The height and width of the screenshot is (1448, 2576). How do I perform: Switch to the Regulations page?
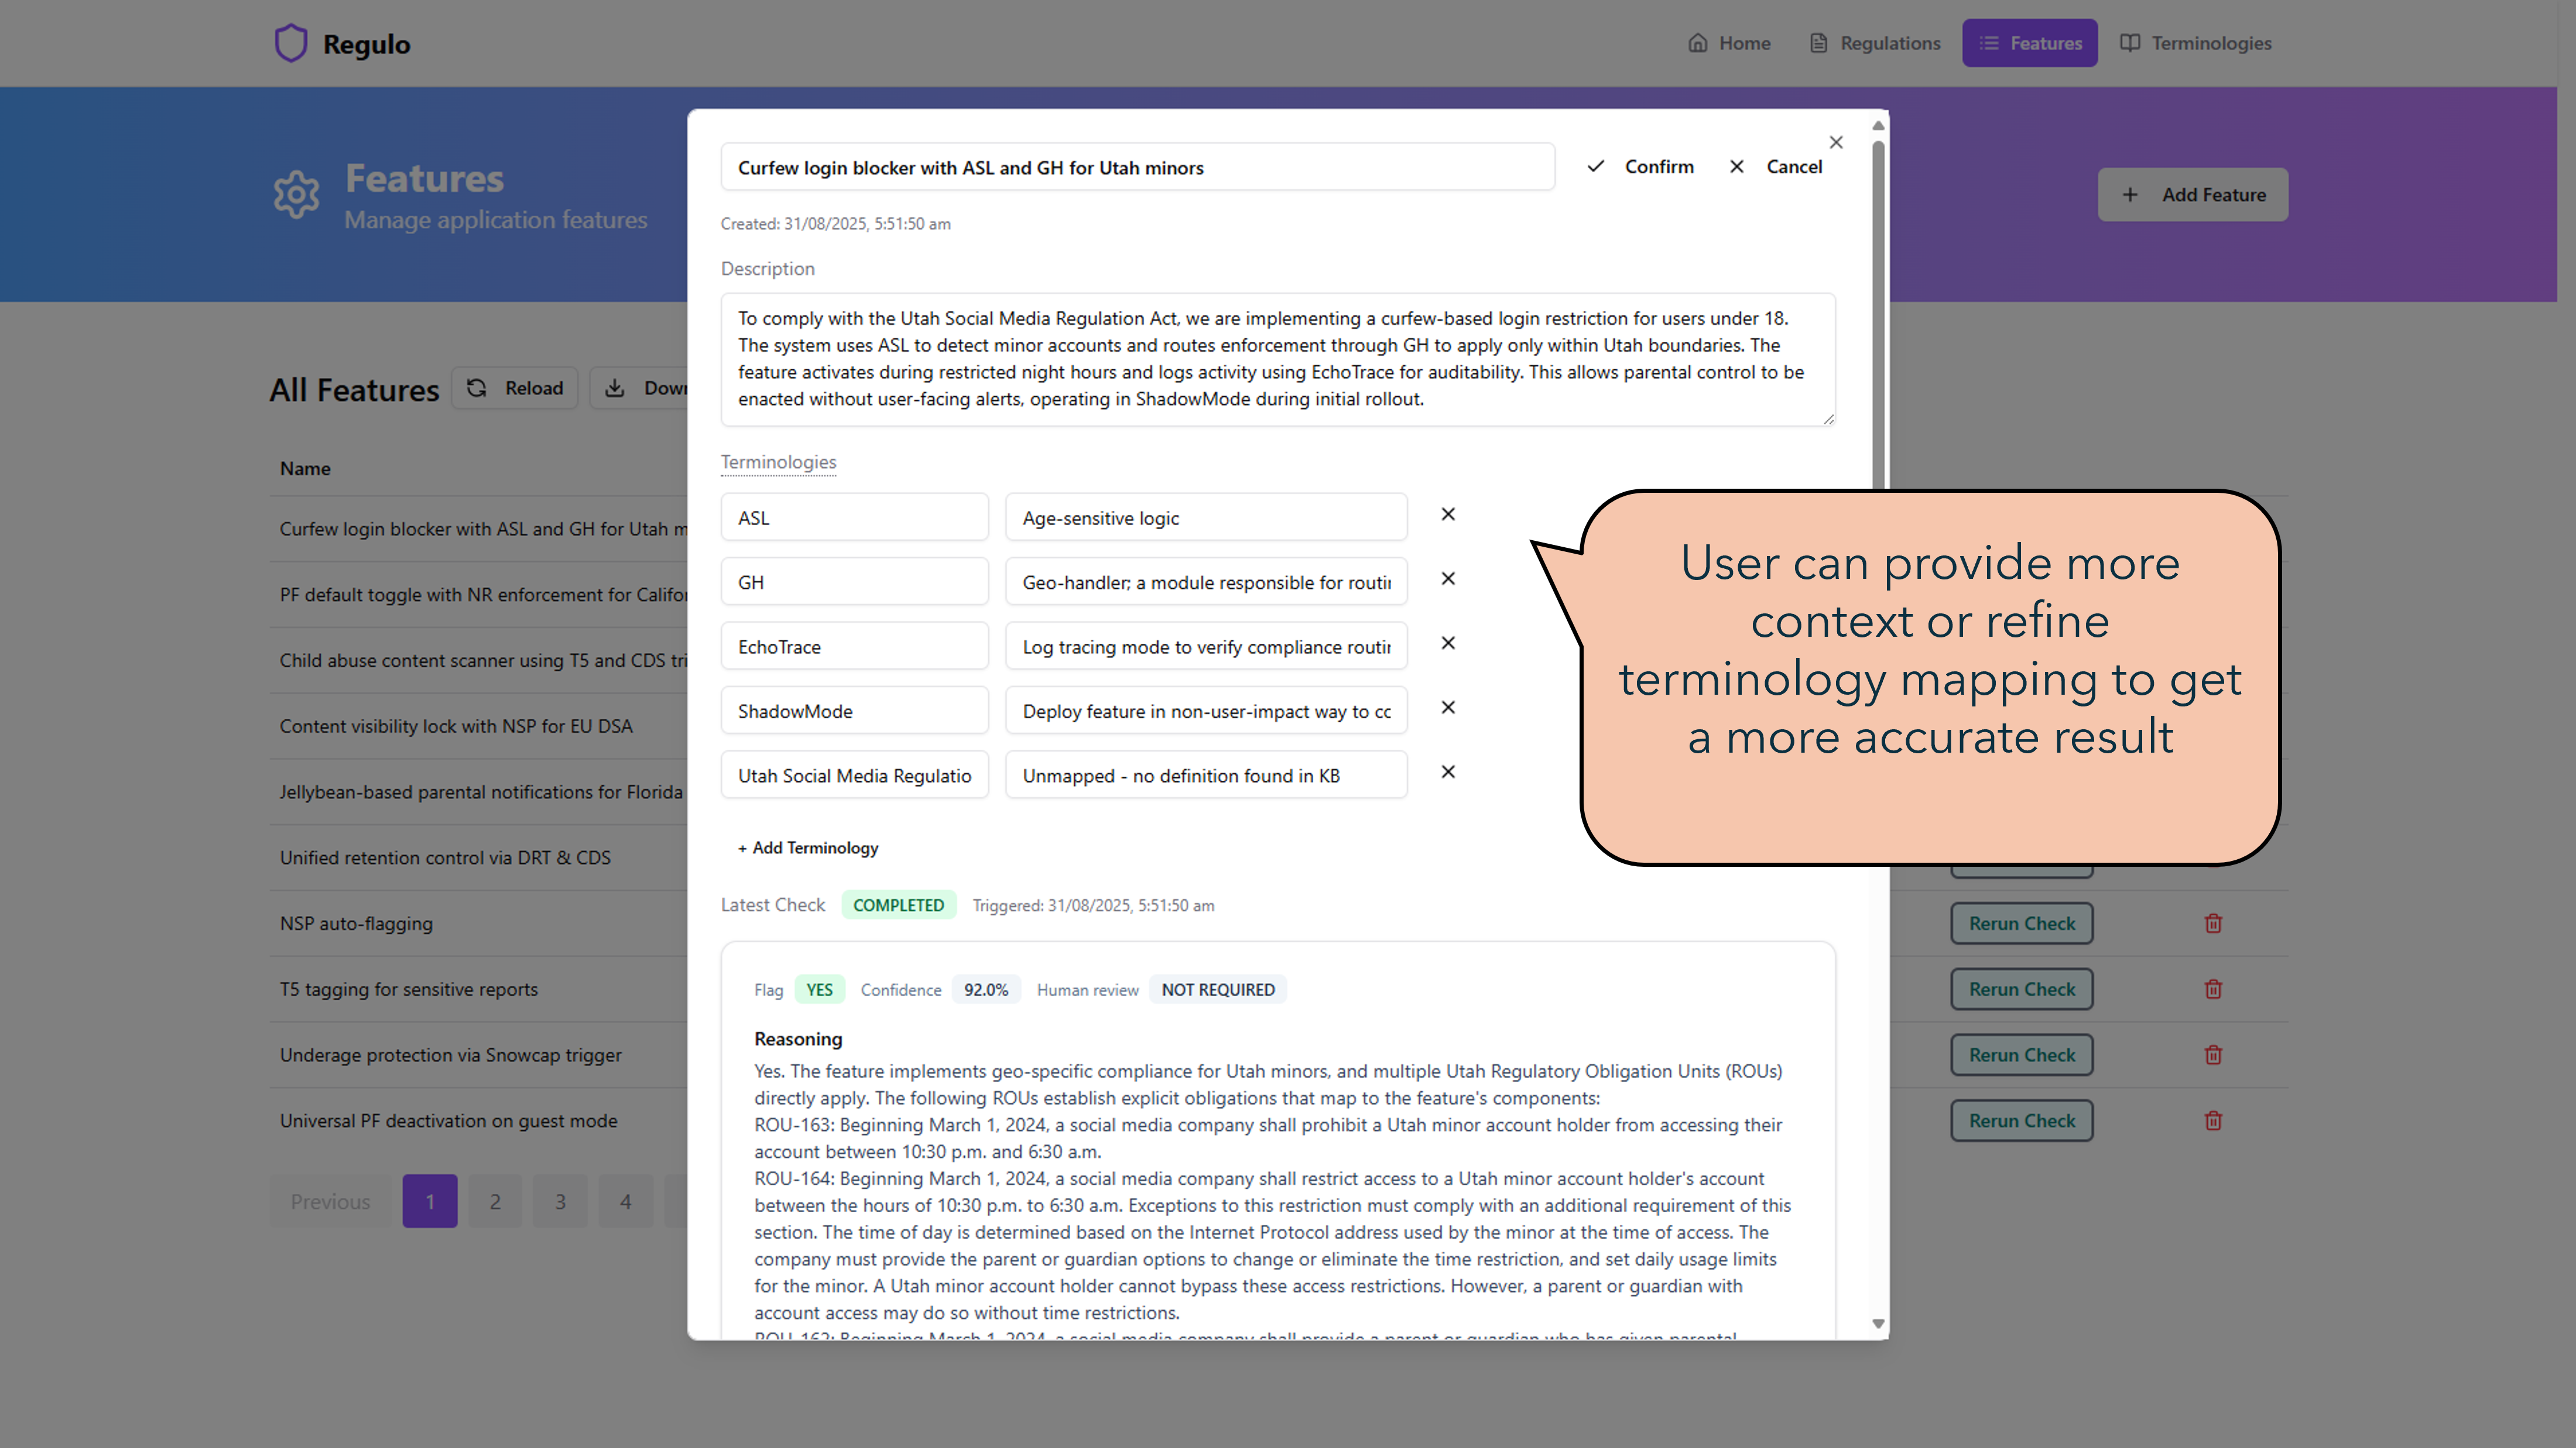pyautogui.click(x=1875, y=43)
